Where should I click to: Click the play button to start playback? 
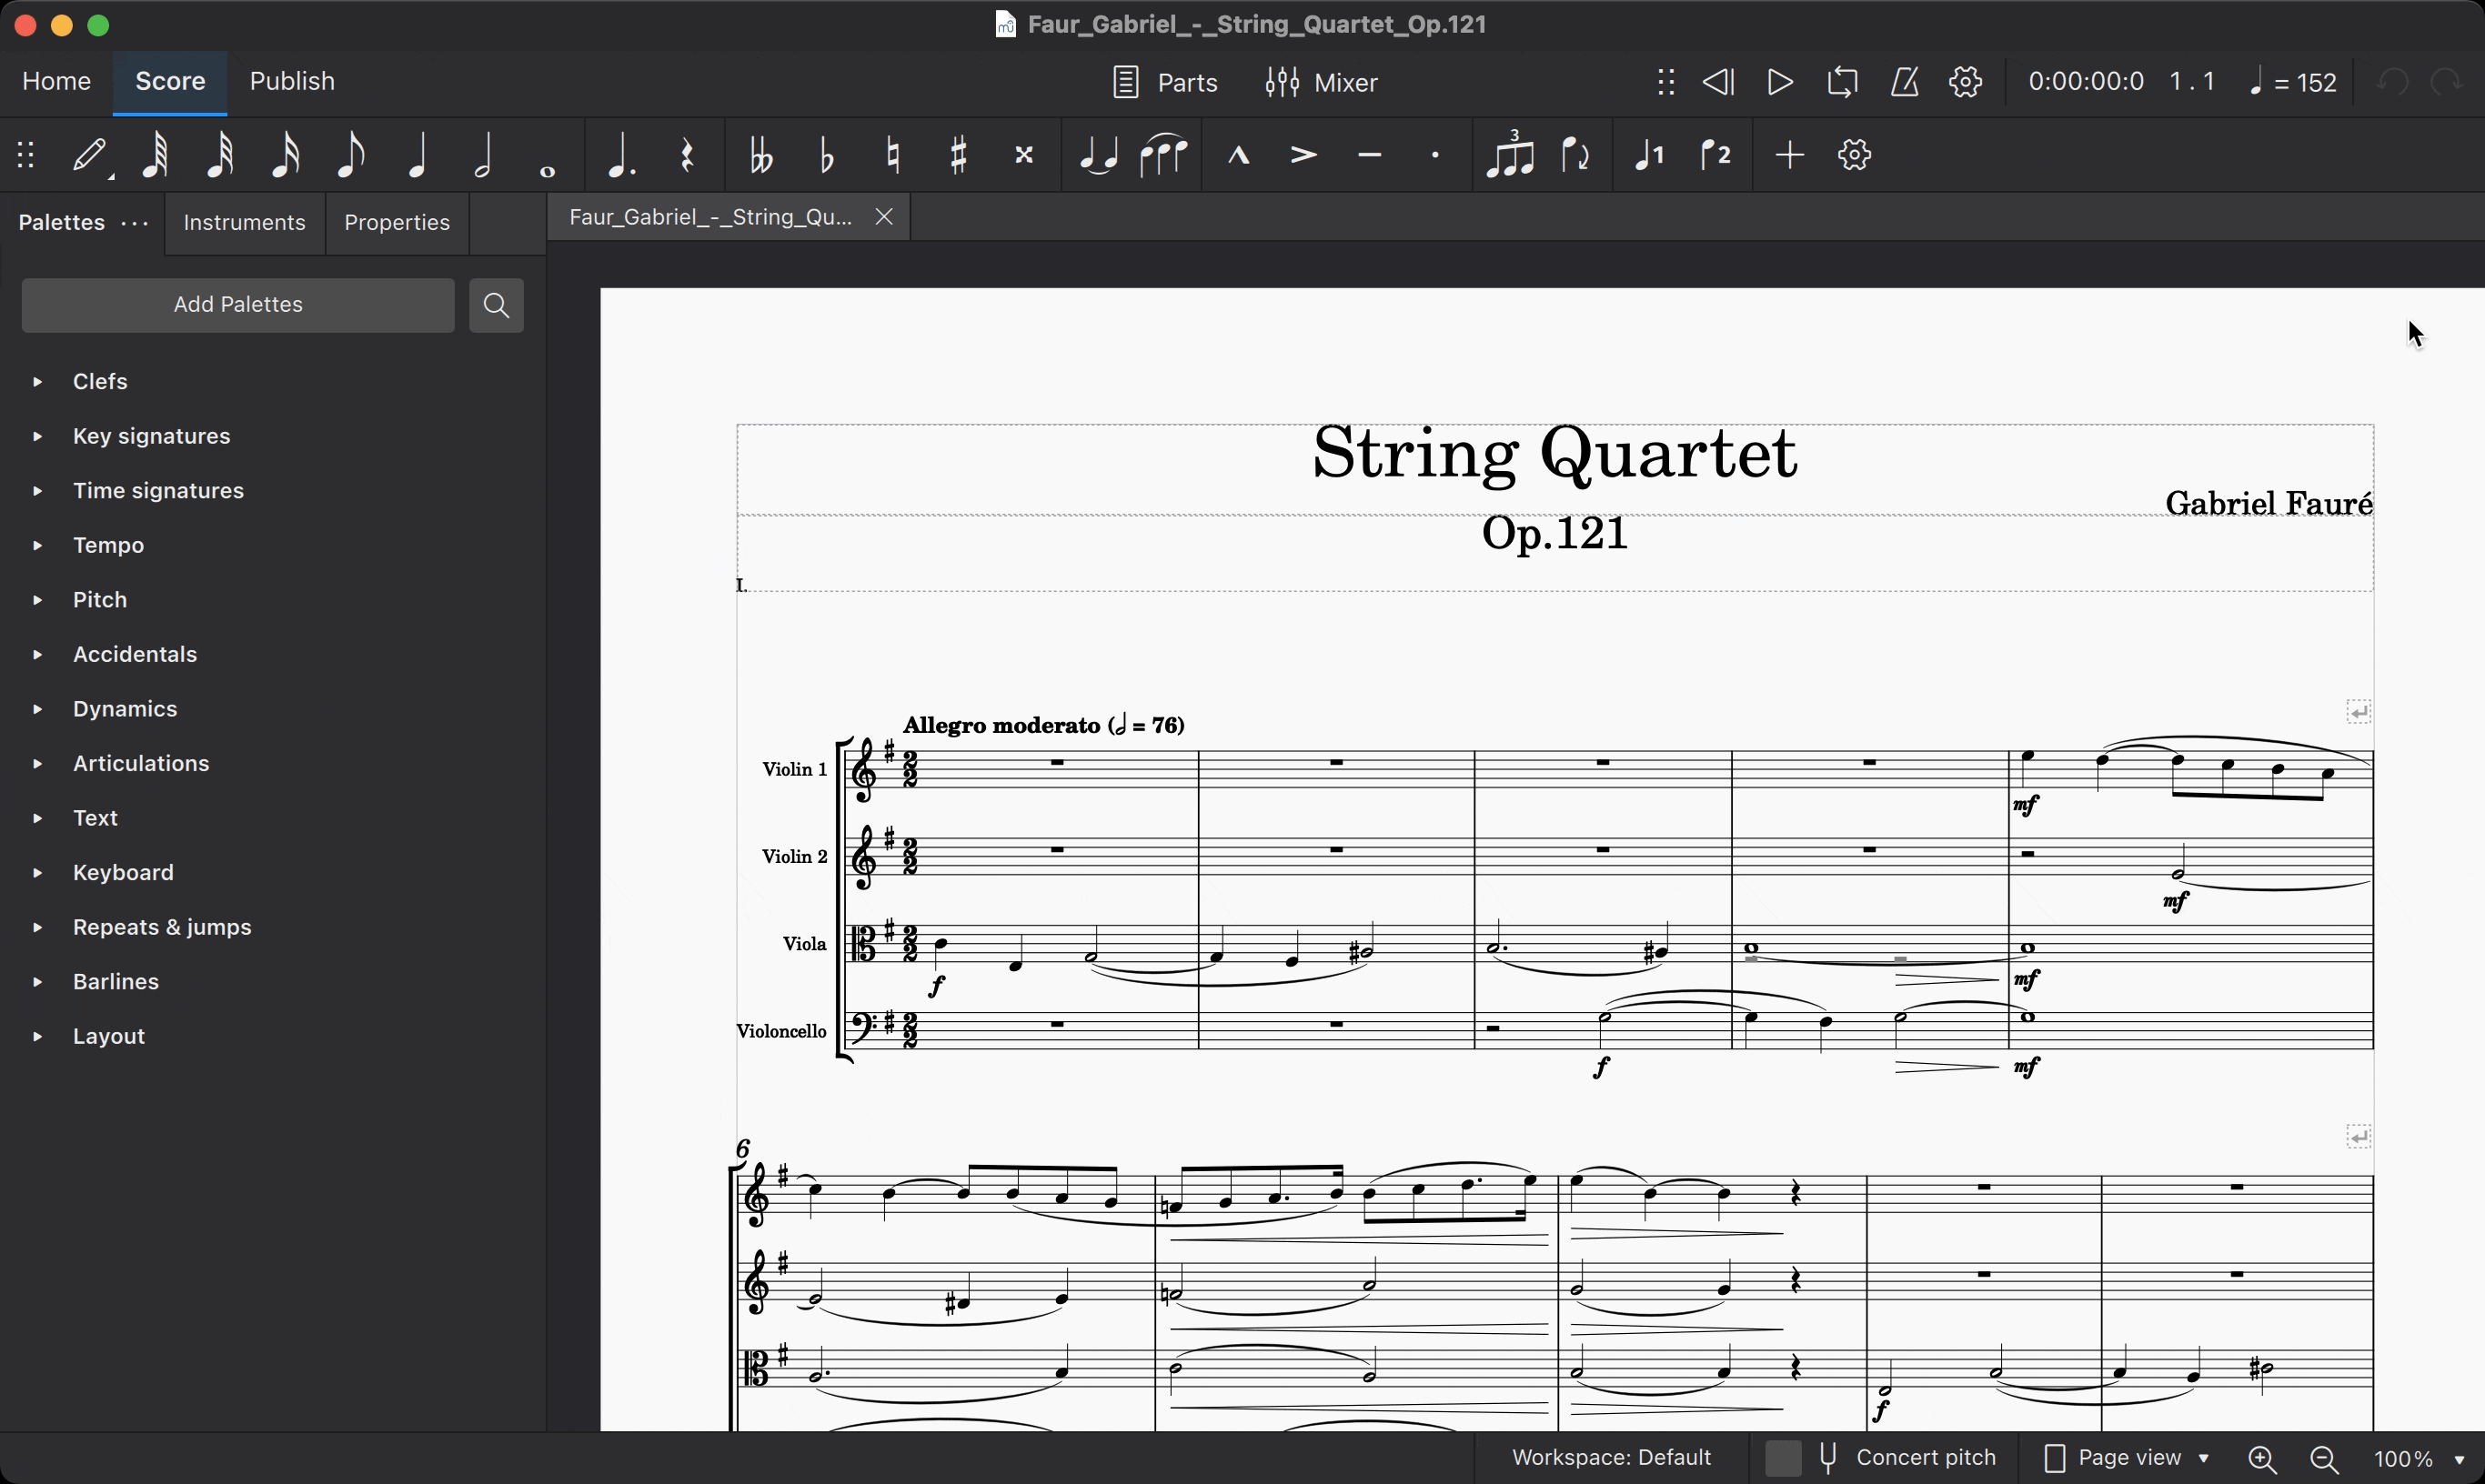pyautogui.click(x=1780, y=81)
